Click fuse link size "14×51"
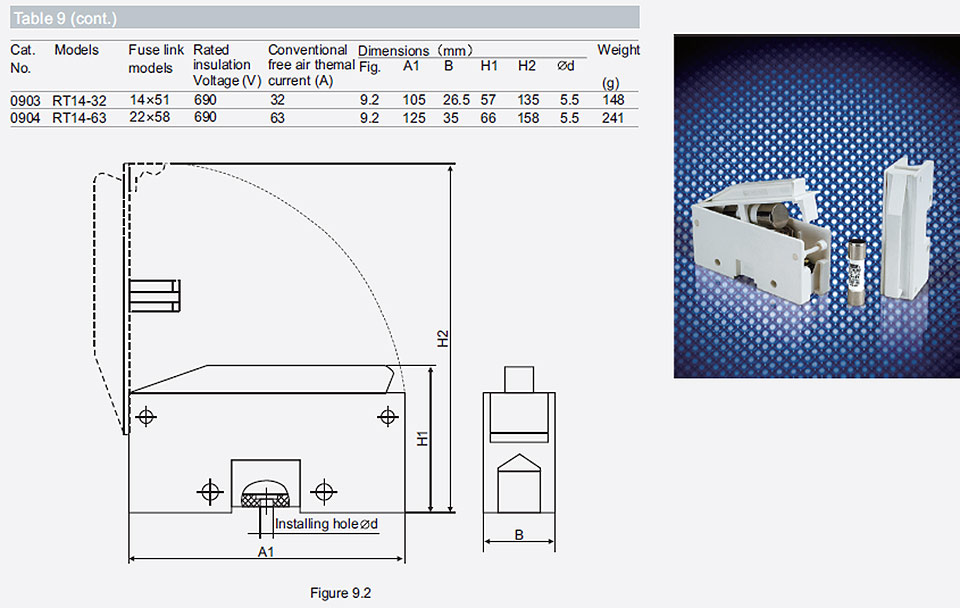The image size is (960, 608). (x=149, y=100)
